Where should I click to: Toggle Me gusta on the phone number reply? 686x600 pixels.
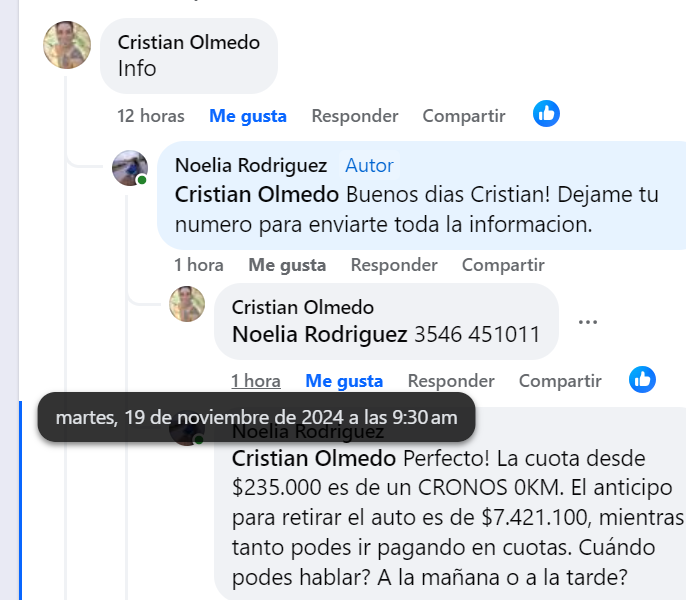pos(344,381)
